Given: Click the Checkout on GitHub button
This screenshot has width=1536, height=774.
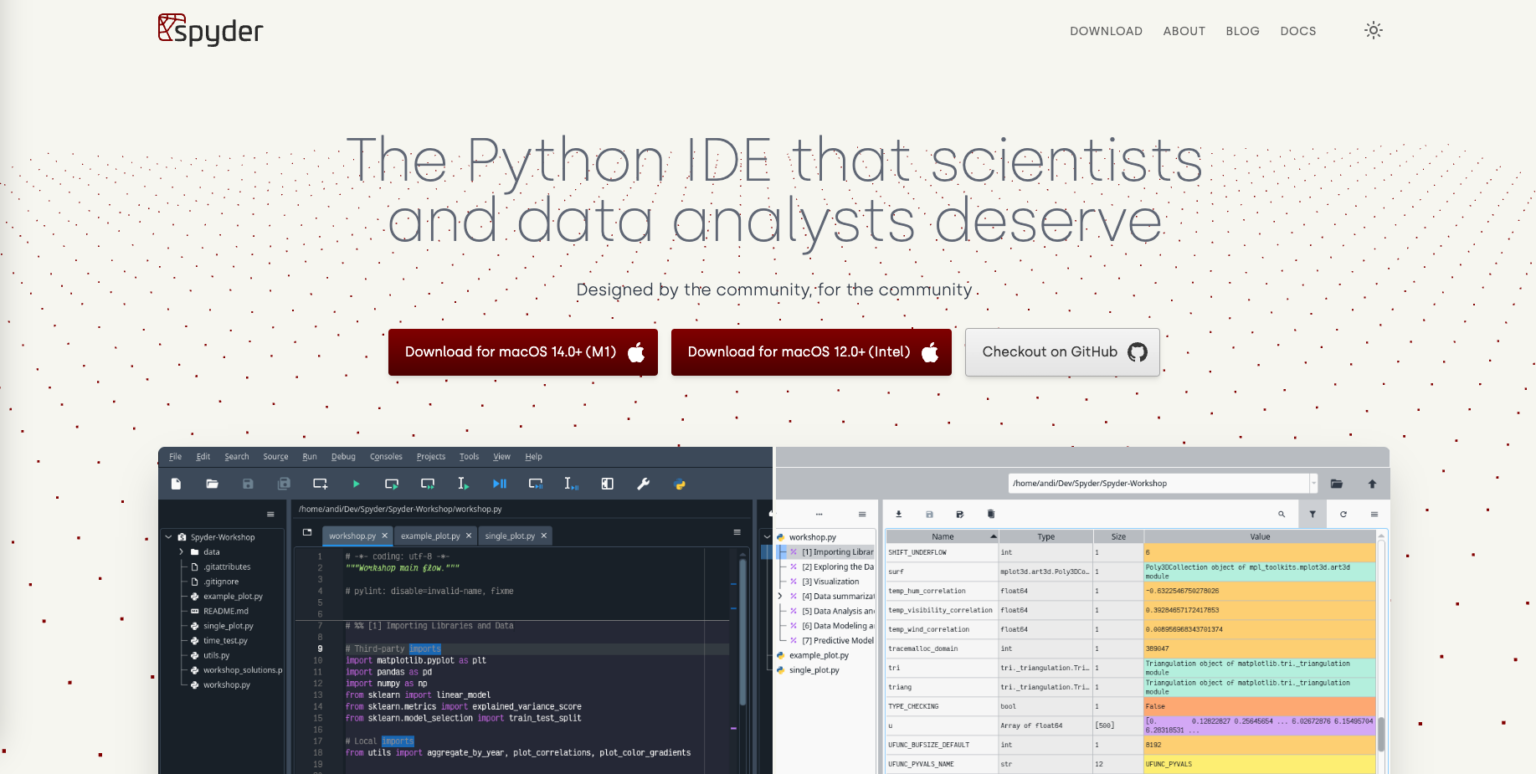Looking at the screenshot, I should (x=1062, y=352).
